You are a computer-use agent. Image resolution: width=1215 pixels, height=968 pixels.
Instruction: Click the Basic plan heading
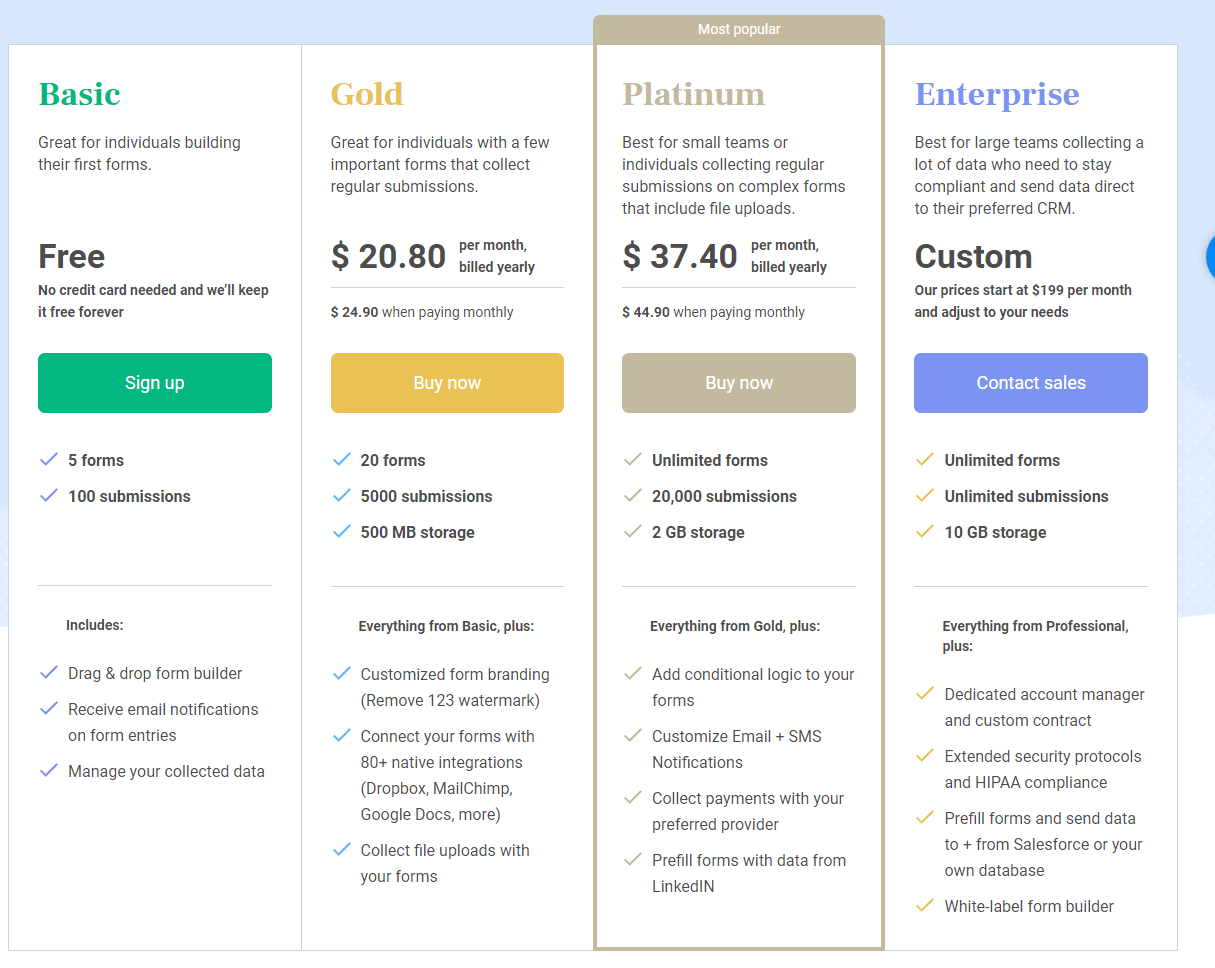tap(80, 94)
